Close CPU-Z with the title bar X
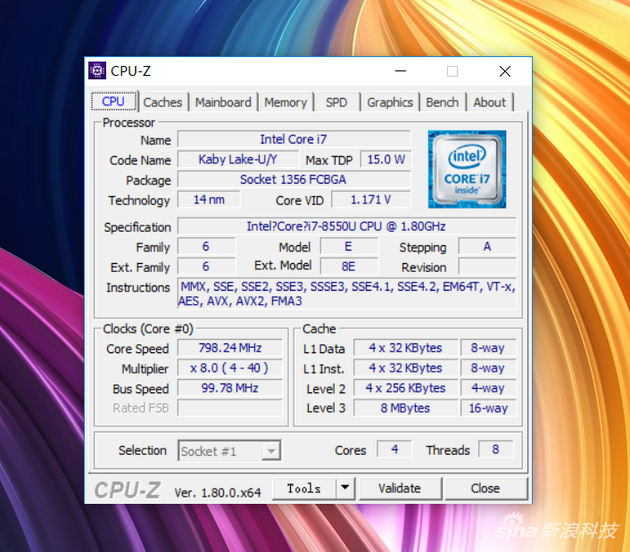The height and width of the screenshot is (552, 630). (x=505, y=71)
